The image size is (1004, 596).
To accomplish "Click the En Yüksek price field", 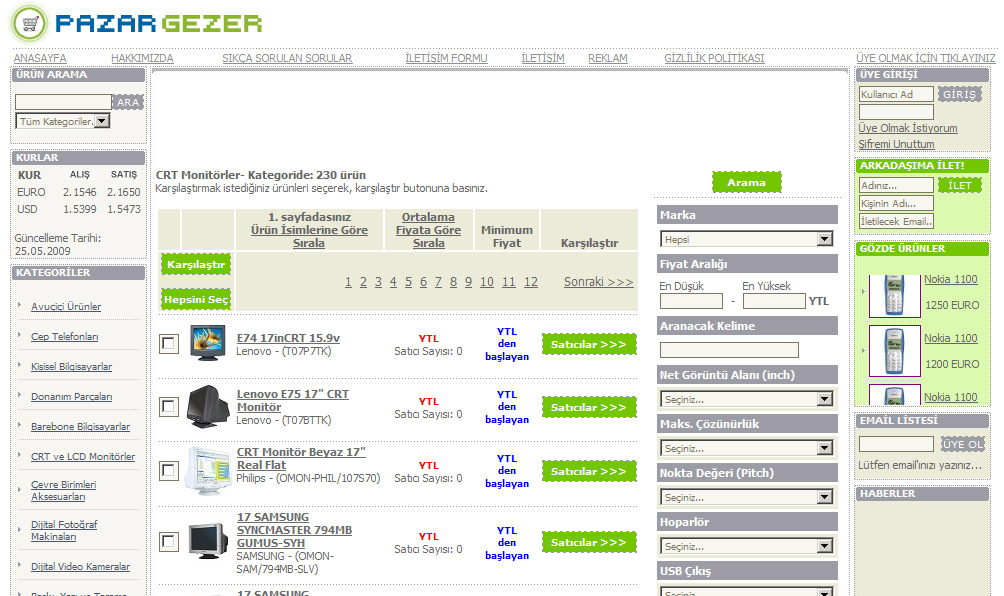I will (774, 301).
